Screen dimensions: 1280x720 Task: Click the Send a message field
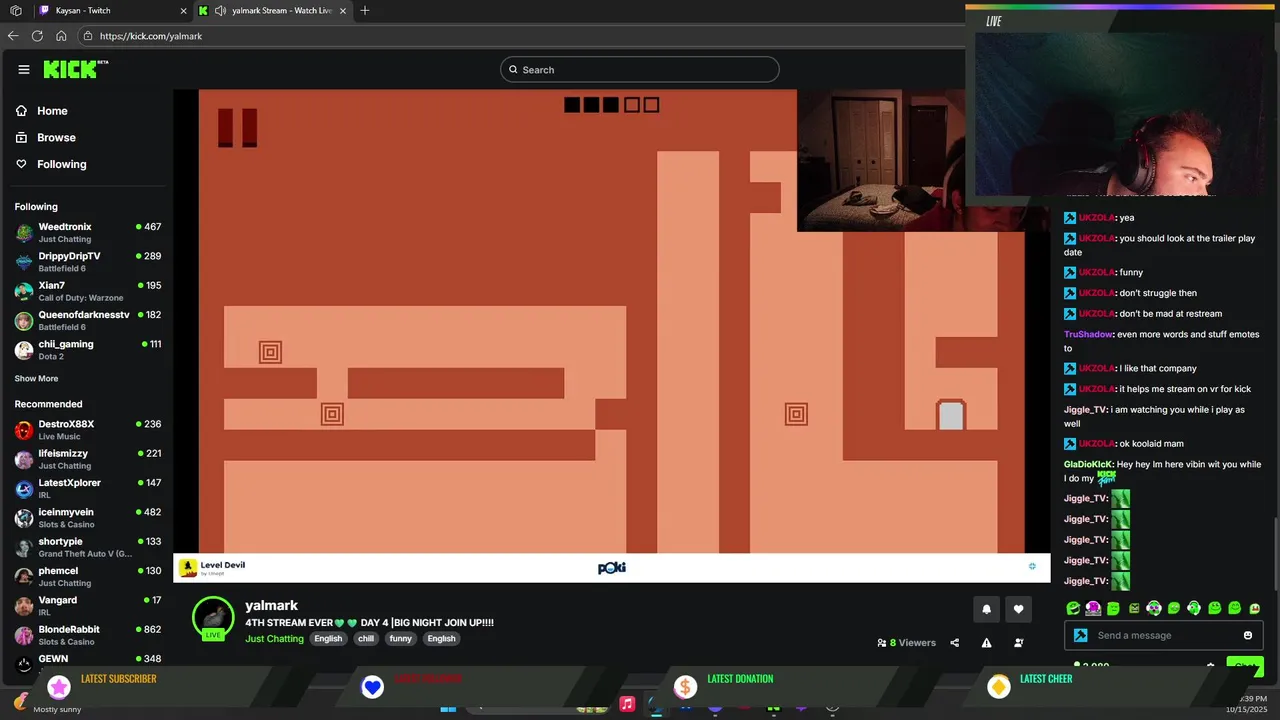coord(1163,635)
